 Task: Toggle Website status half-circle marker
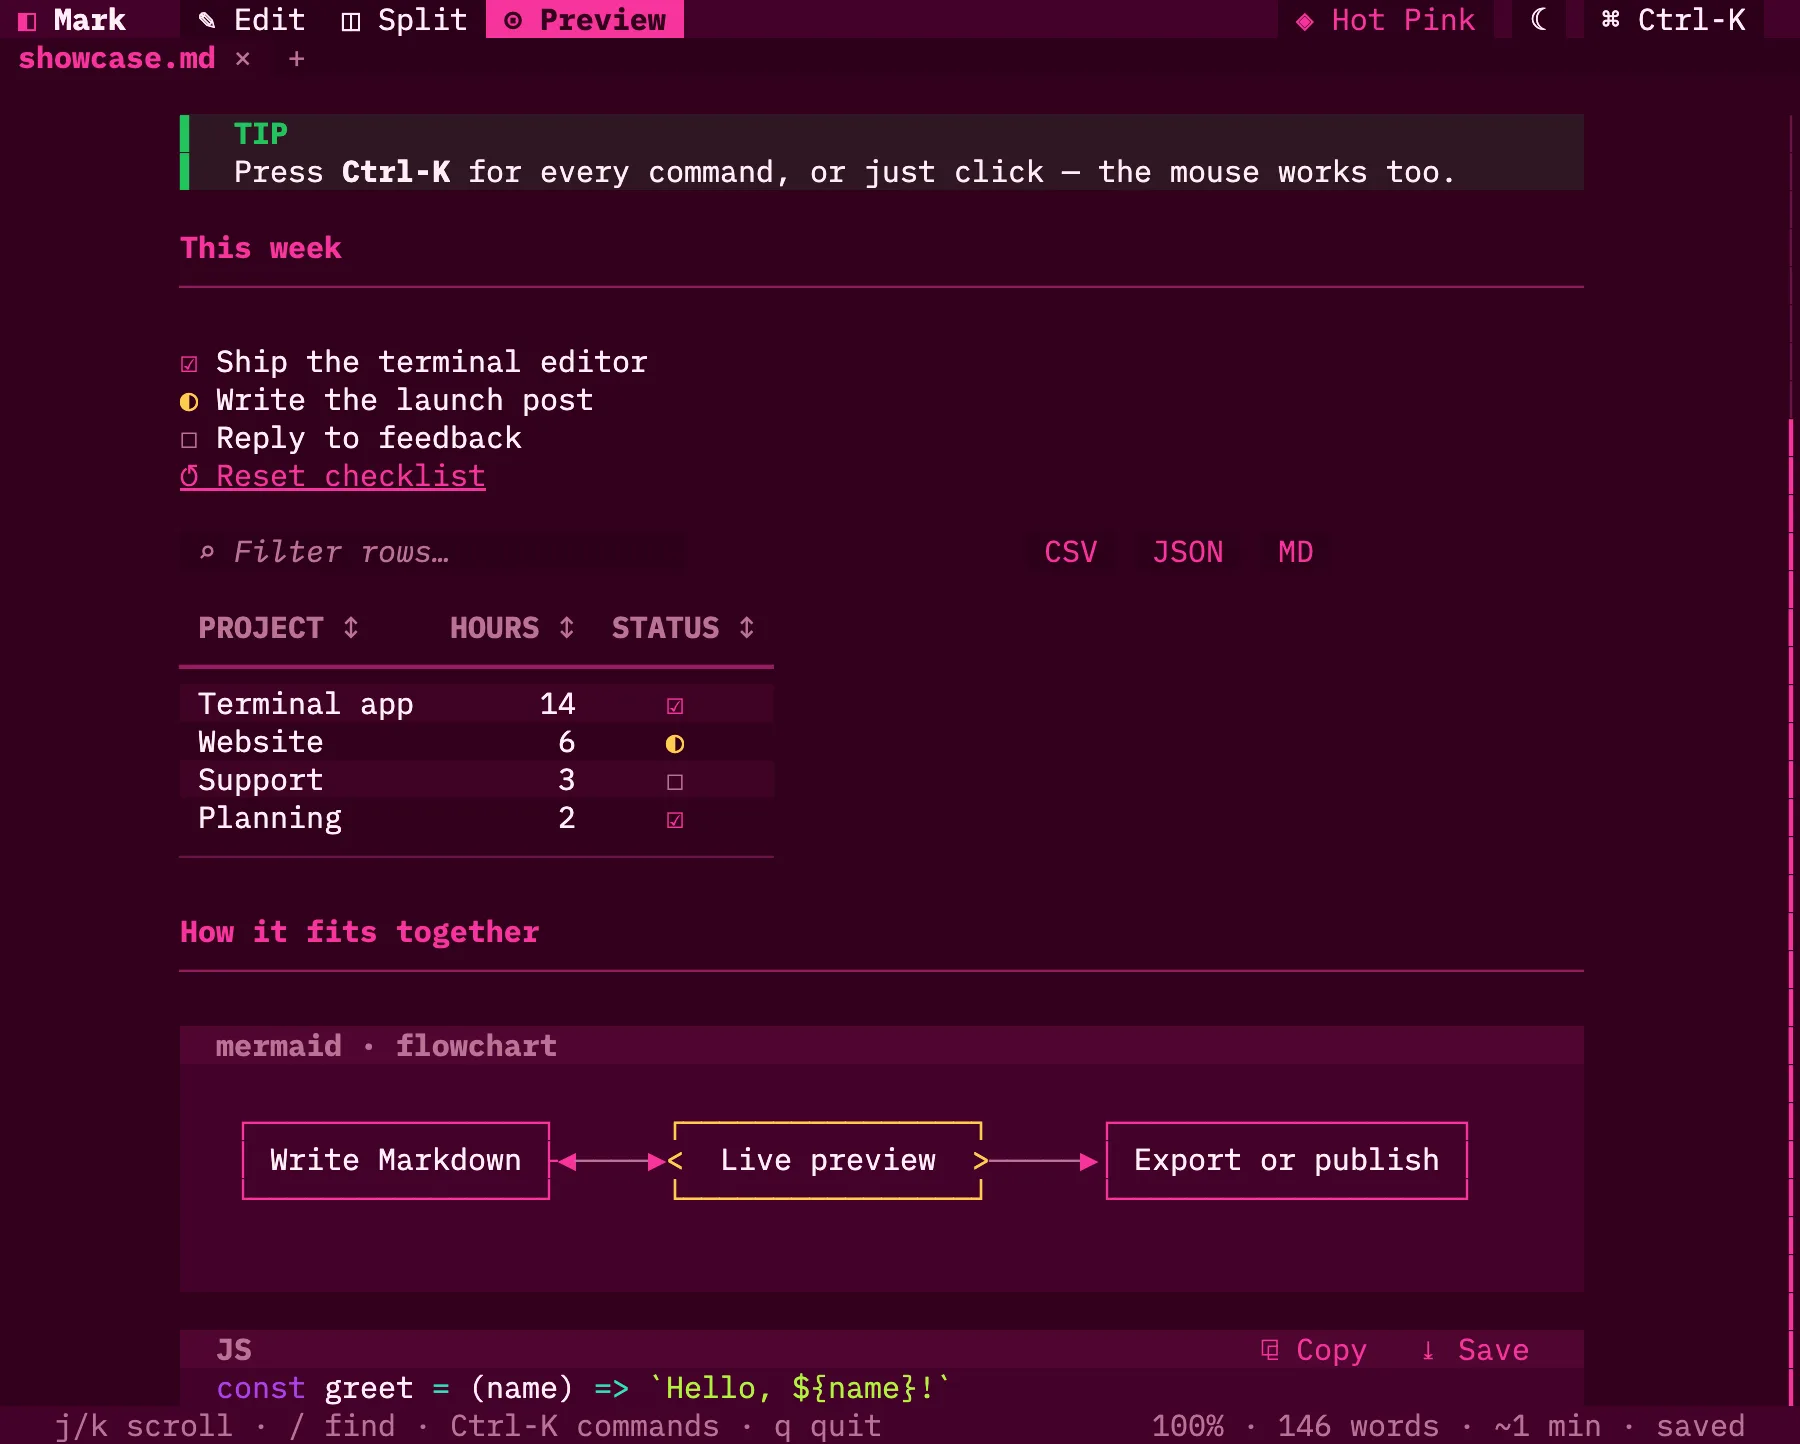(675, 743)
